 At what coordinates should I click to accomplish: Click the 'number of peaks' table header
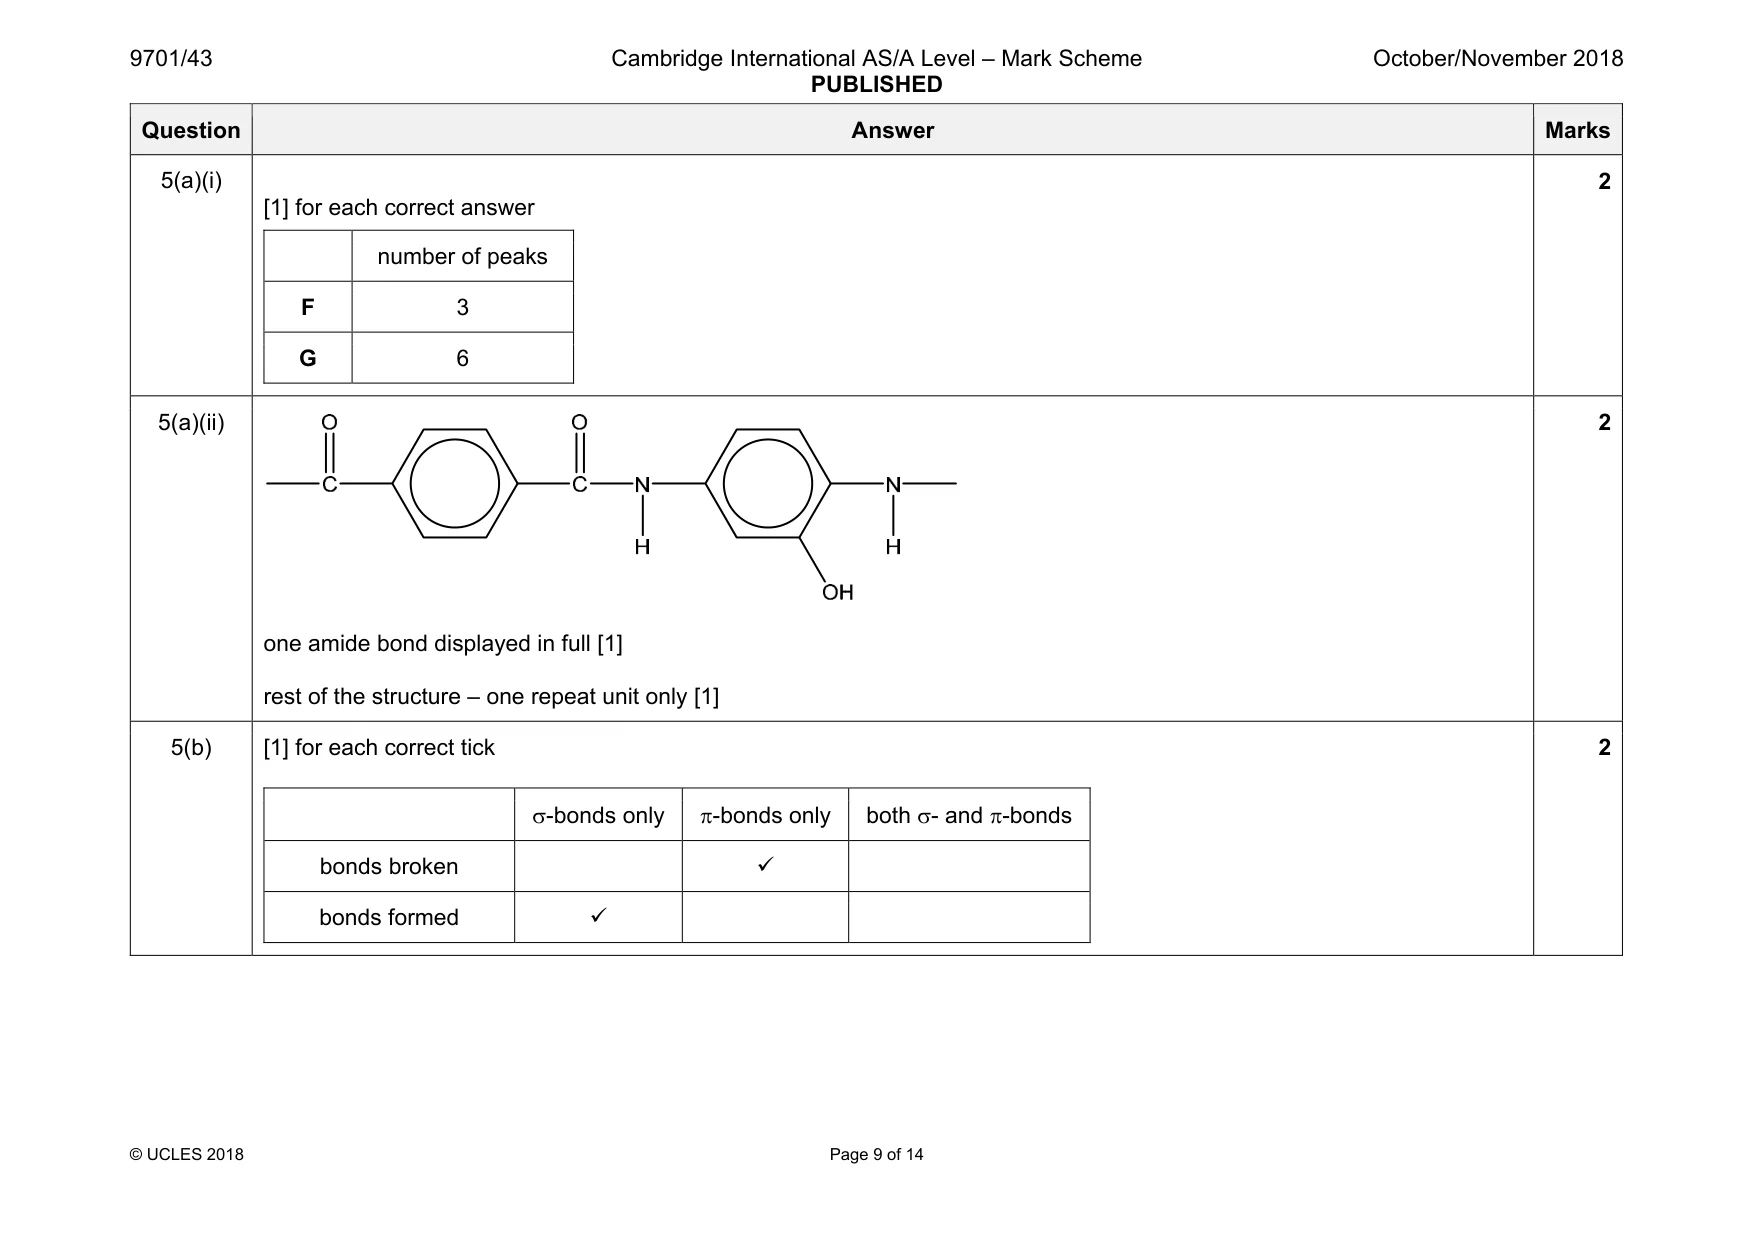coord(462,256)
